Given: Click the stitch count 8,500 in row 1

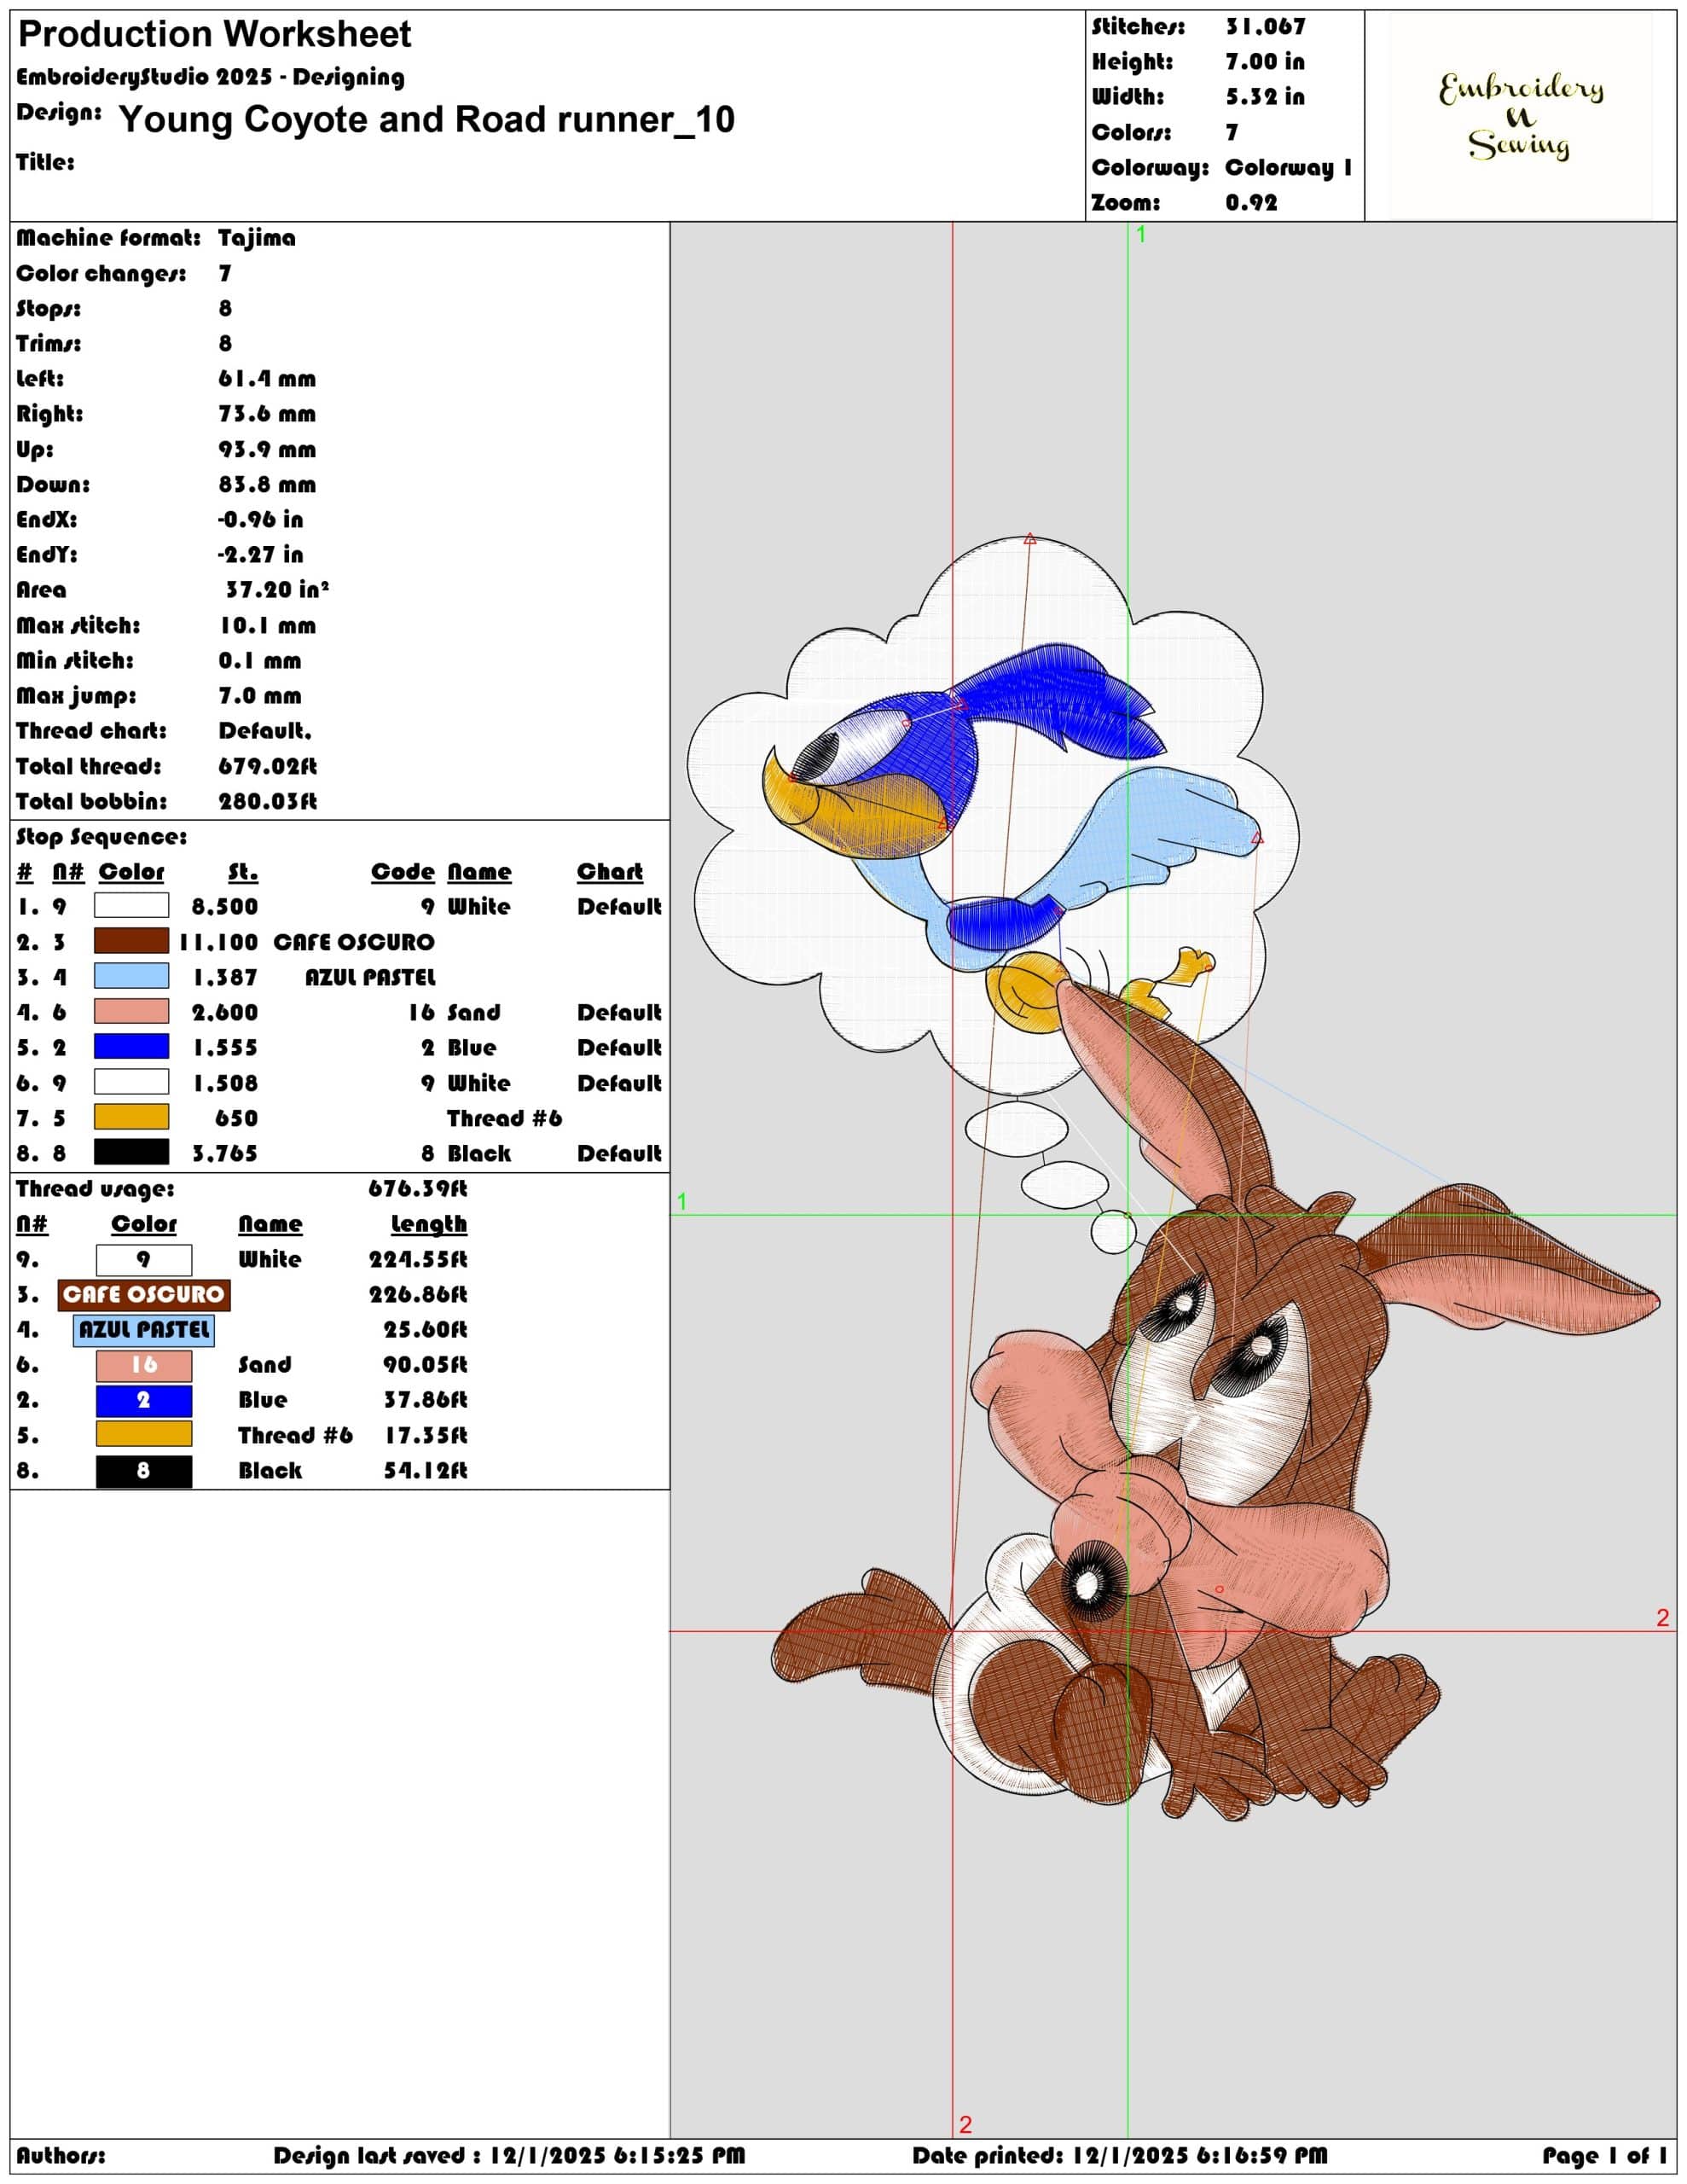Looking at the screenshot, I should point(225,907).
